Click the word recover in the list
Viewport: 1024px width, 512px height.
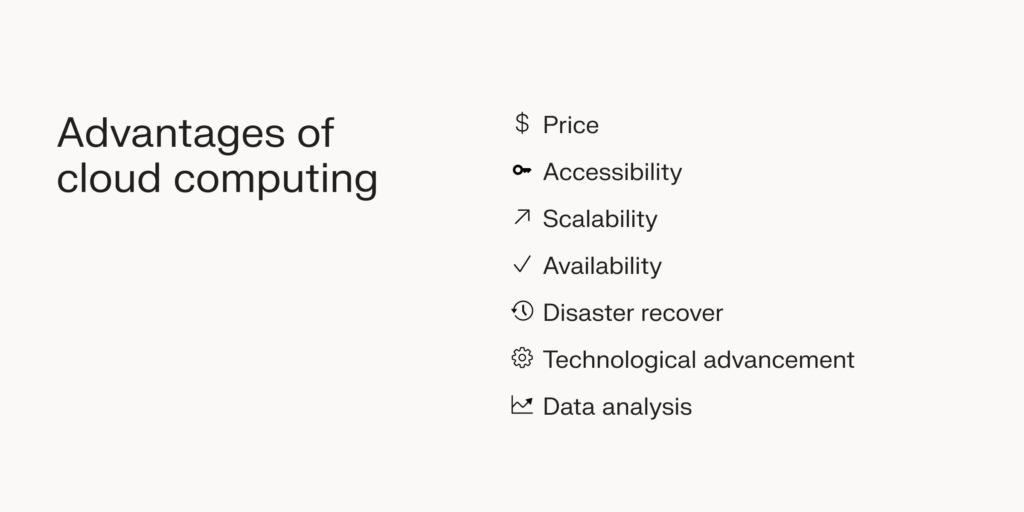[x=679, y=313]
